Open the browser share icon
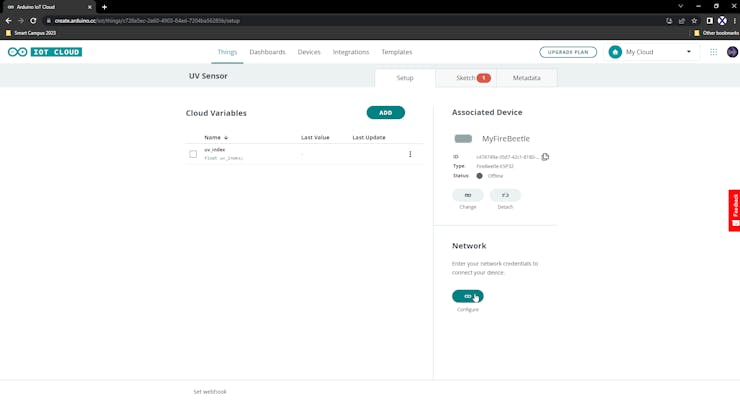 pyautogui.click(x=681, y=21)
